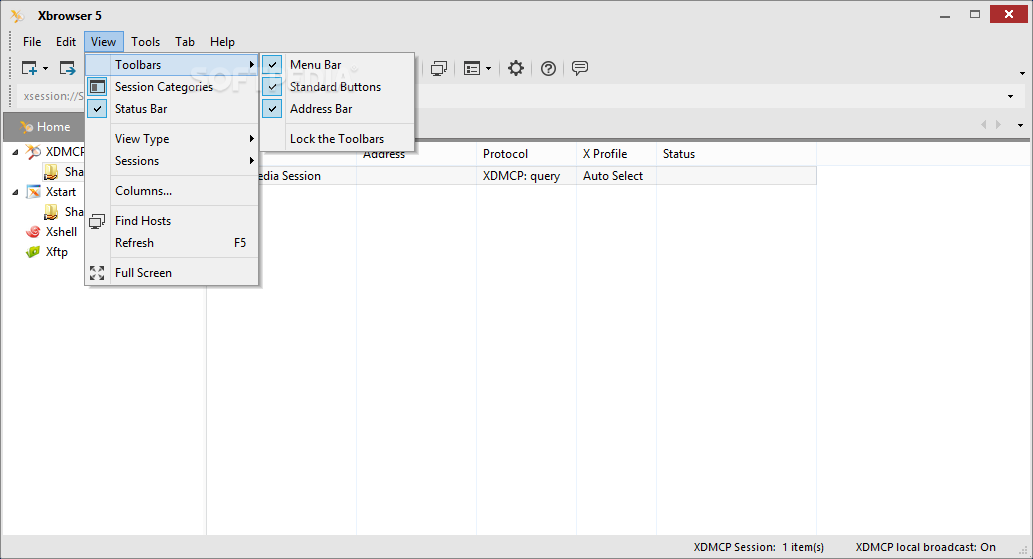Image resolution: width=1033 pixels, height=559 pixels.
Task: Click the scroll tabs left arrow
Action: coord(984,124)
